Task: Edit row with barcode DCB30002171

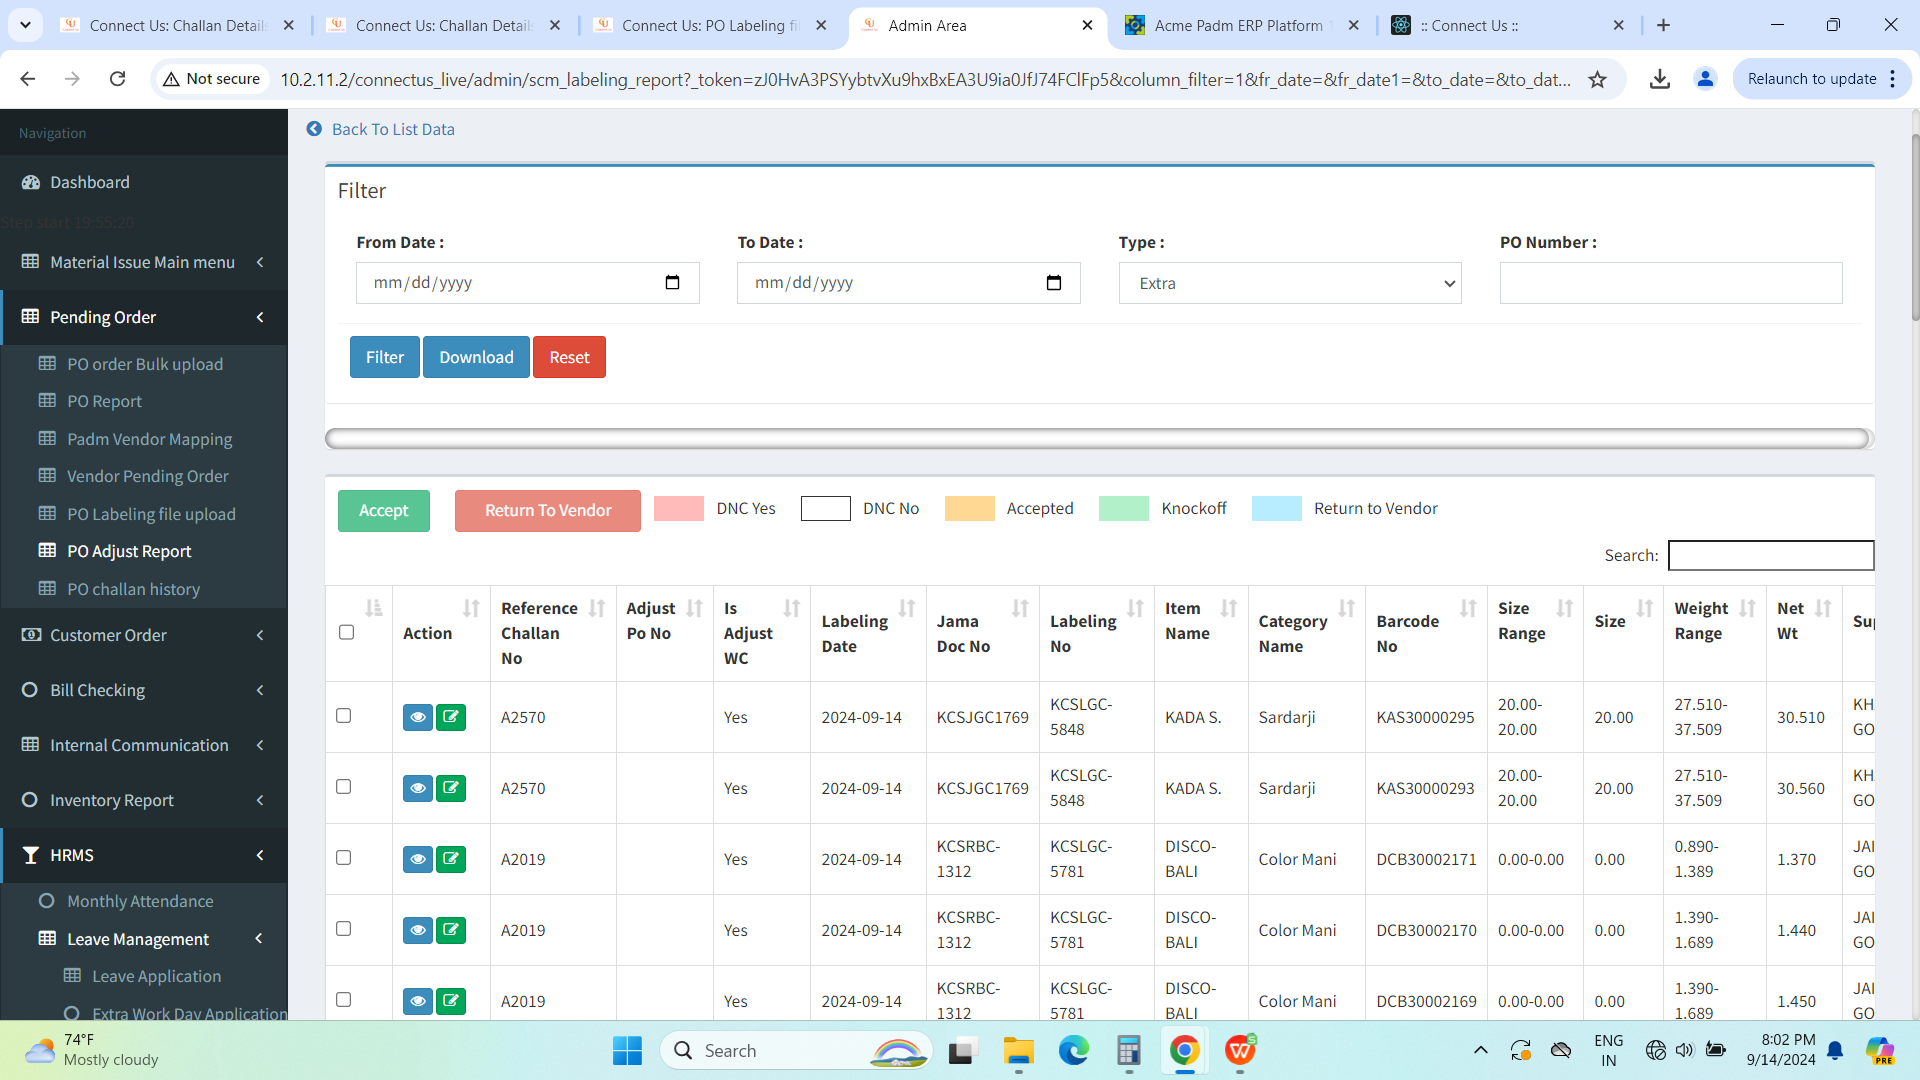Action: pos(451,859)
